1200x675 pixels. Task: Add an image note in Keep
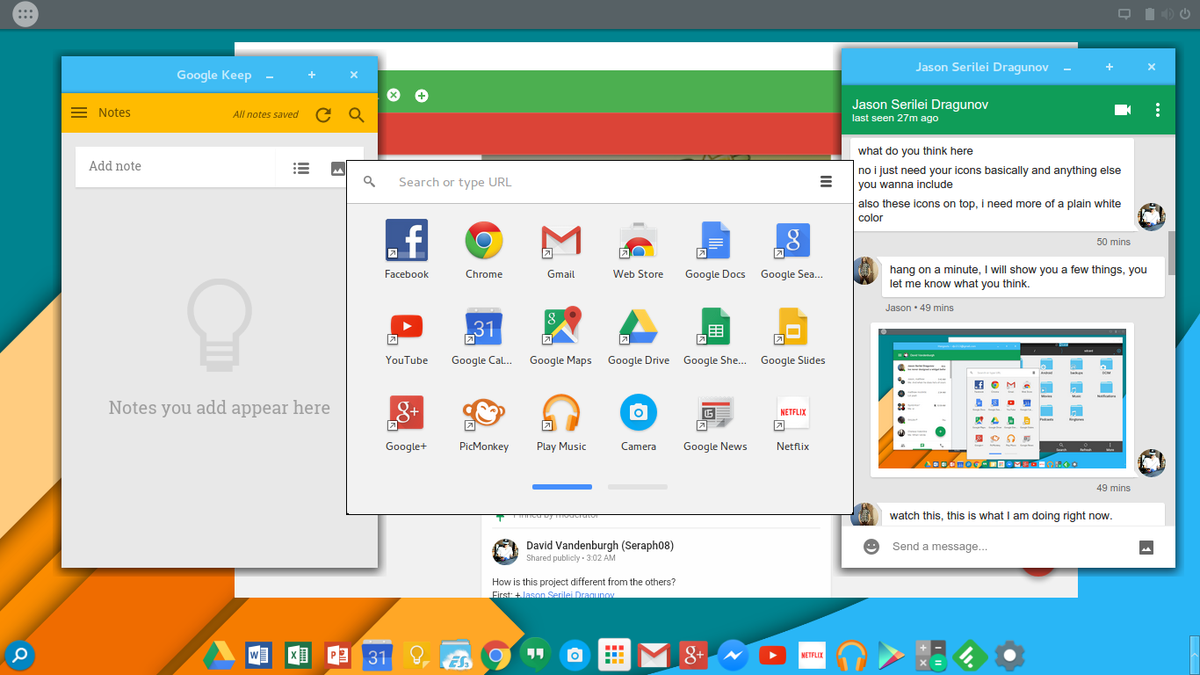[338, 168]
